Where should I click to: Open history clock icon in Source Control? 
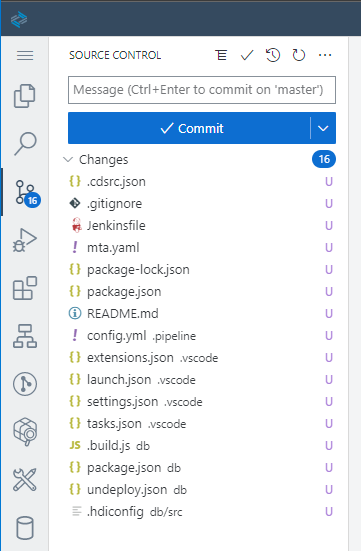(x=273, y=55)
